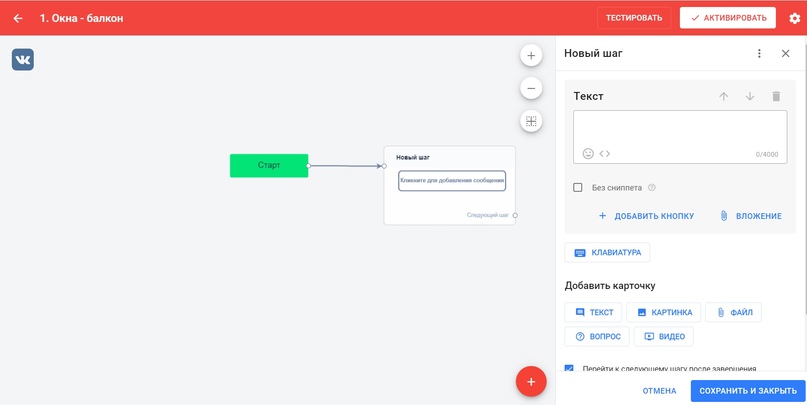Viewport: 807px width, 405px height.
Task: Open the three-dot menu for Новый шаг
Action: point(759,54)
